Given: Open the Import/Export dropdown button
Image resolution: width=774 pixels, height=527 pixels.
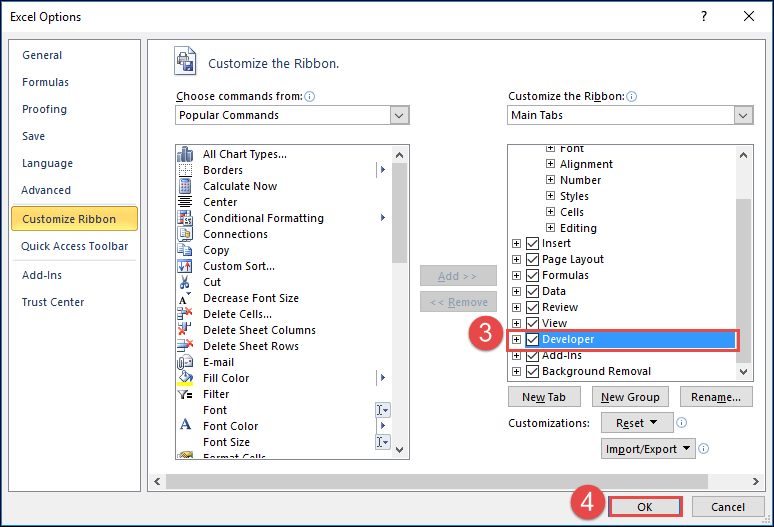Looking at the screenshot, I should click(x=648, y=449).
